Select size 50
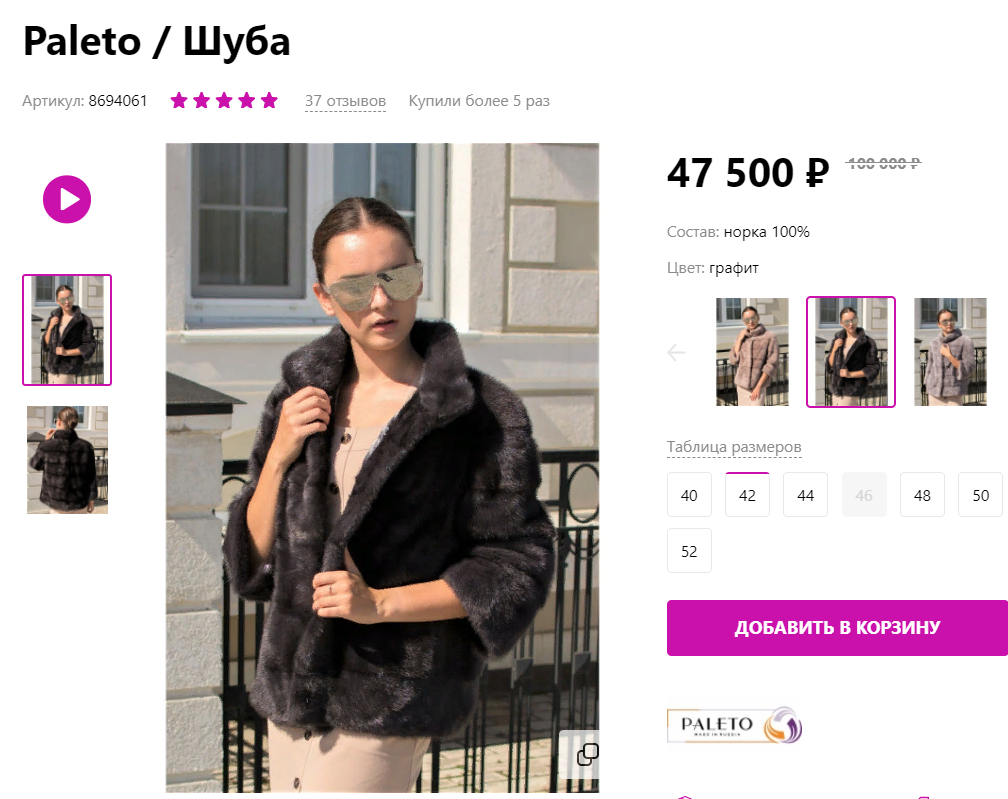Image resolution: width=1008 pixels, height=799 pixels. coord(980,495)
